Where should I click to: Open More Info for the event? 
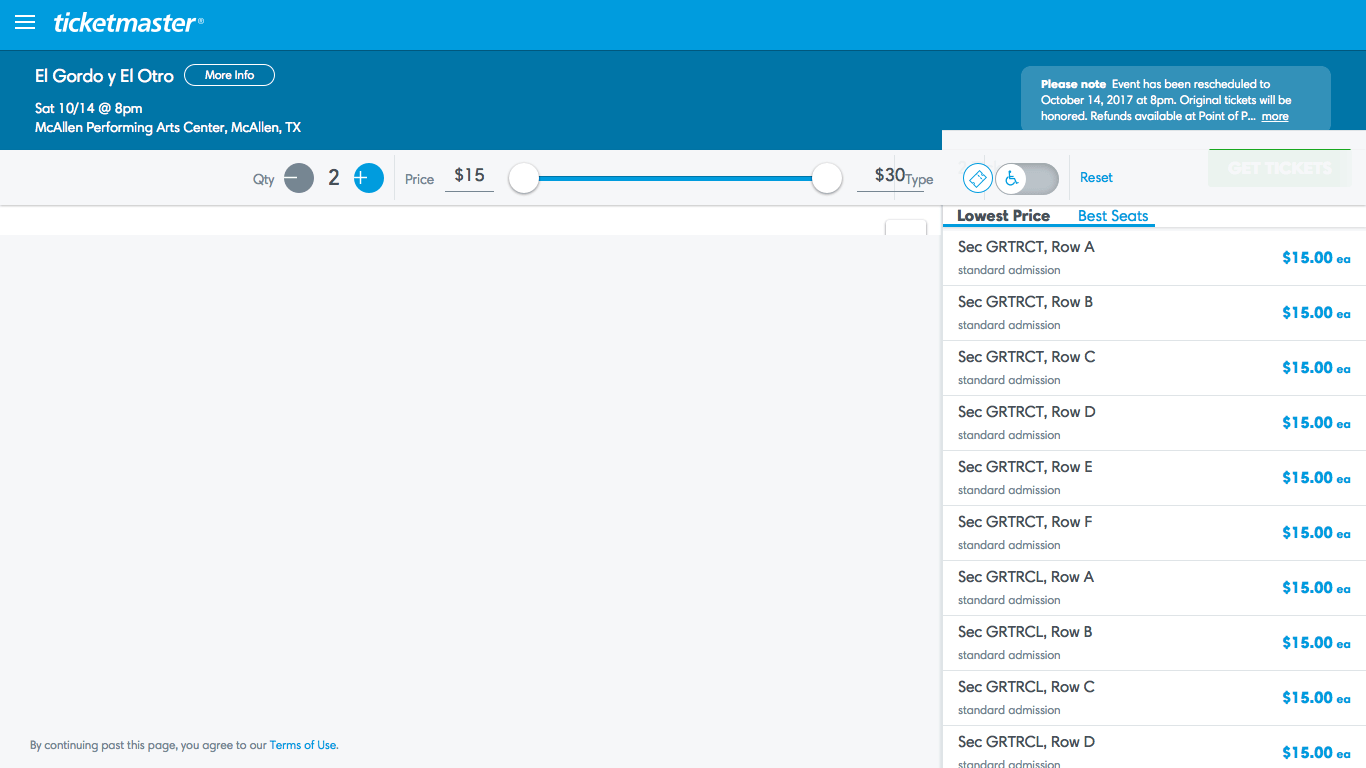click(229, 75)
